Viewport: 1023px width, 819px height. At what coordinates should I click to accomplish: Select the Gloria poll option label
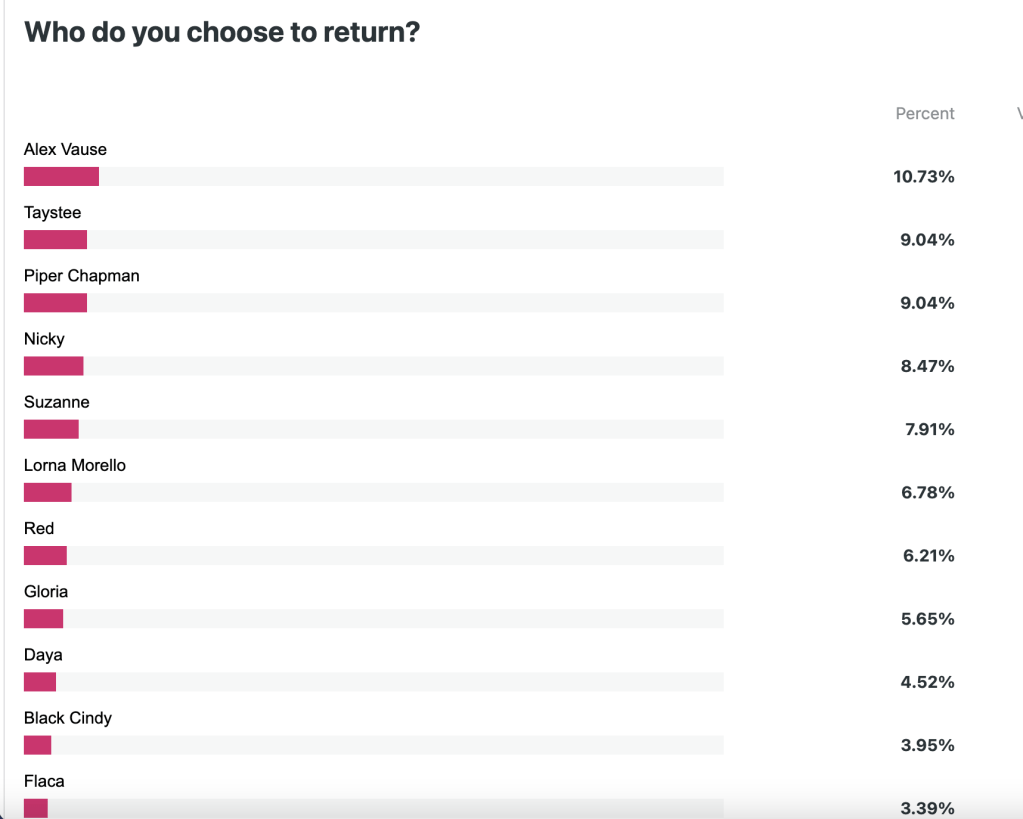click(46, 591)
